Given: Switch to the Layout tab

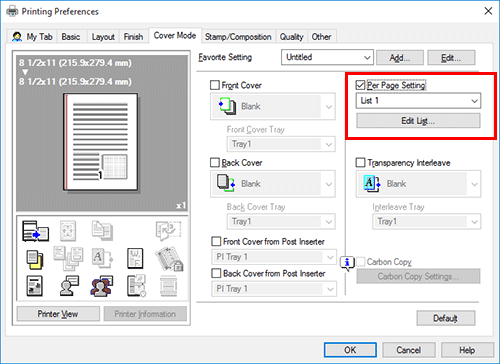Looking at the screenshot, I should [x=103, y=37].
